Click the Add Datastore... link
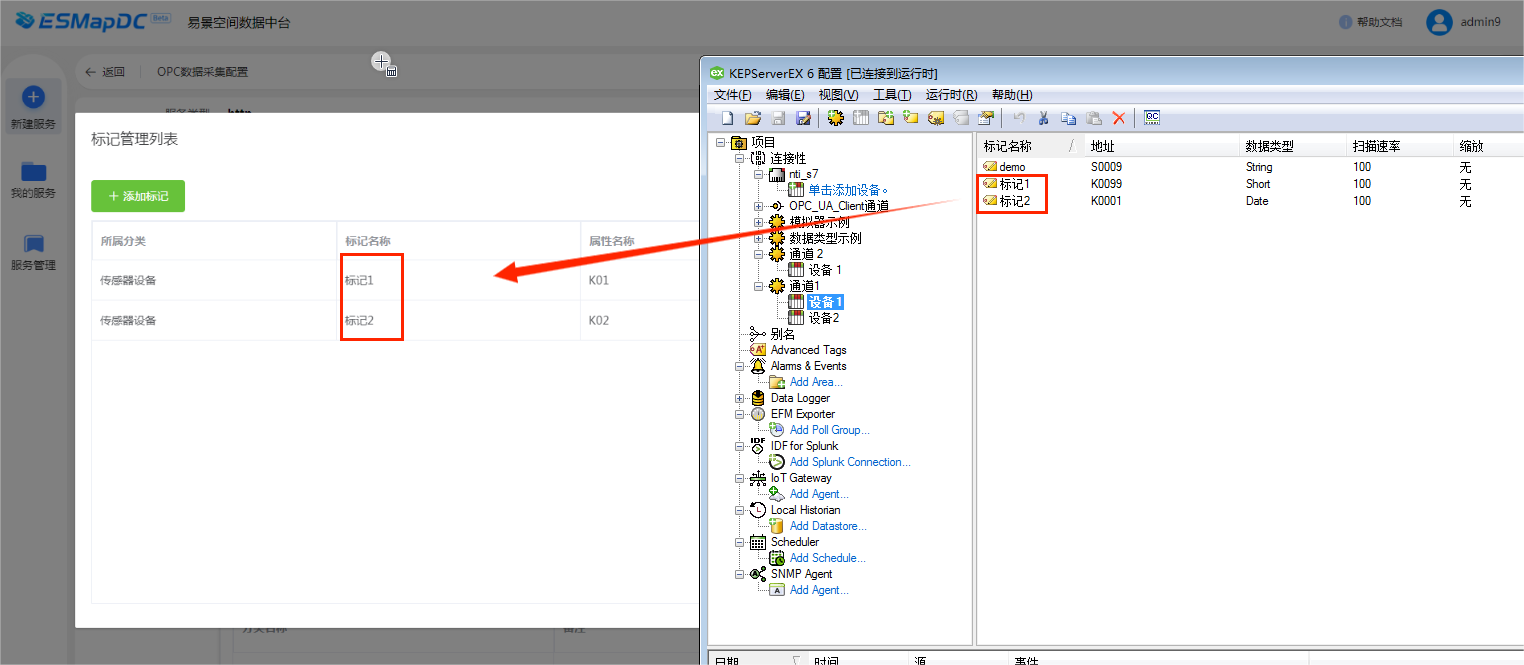This screenshot has width=1524, height=665. click(828, 526)
